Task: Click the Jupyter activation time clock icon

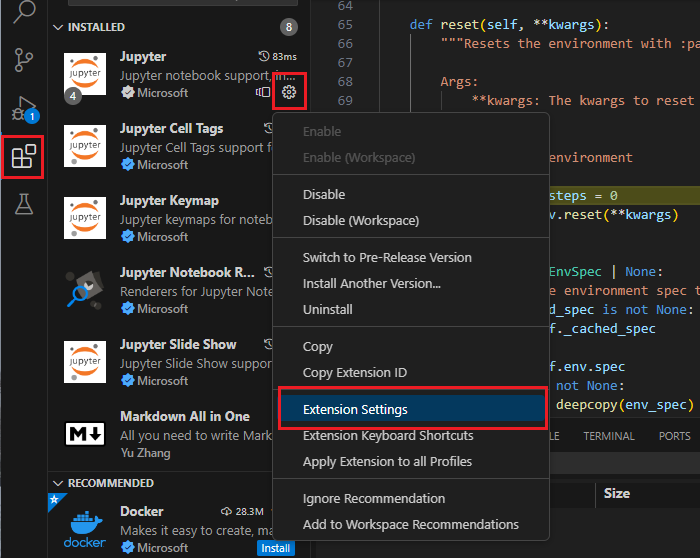Action: pos(264,56)
